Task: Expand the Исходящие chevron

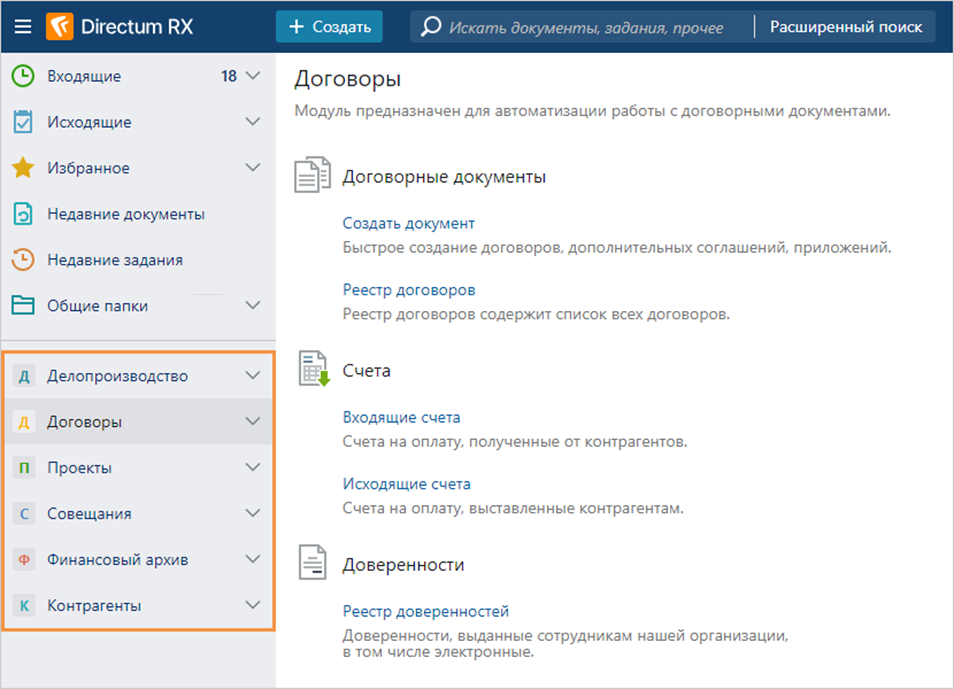Action: 252,122
